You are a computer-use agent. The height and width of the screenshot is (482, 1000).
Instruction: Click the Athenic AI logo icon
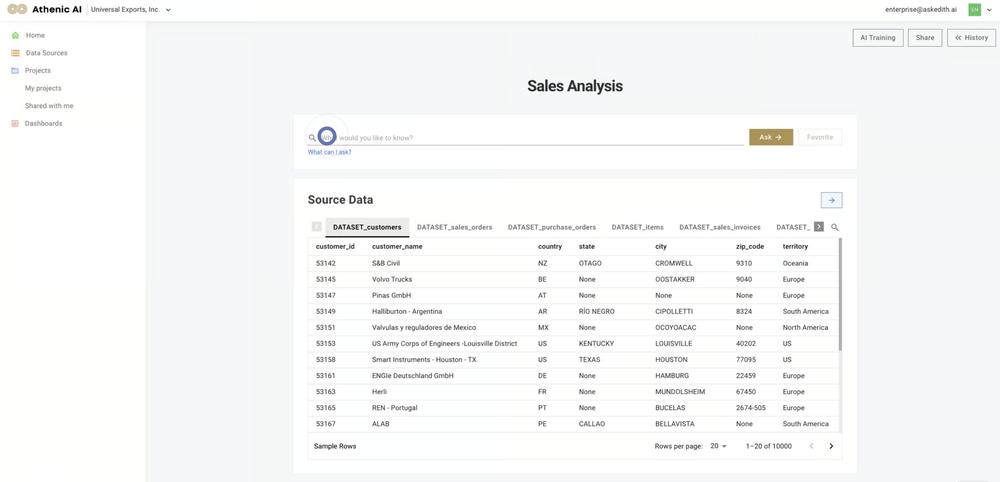17,9
